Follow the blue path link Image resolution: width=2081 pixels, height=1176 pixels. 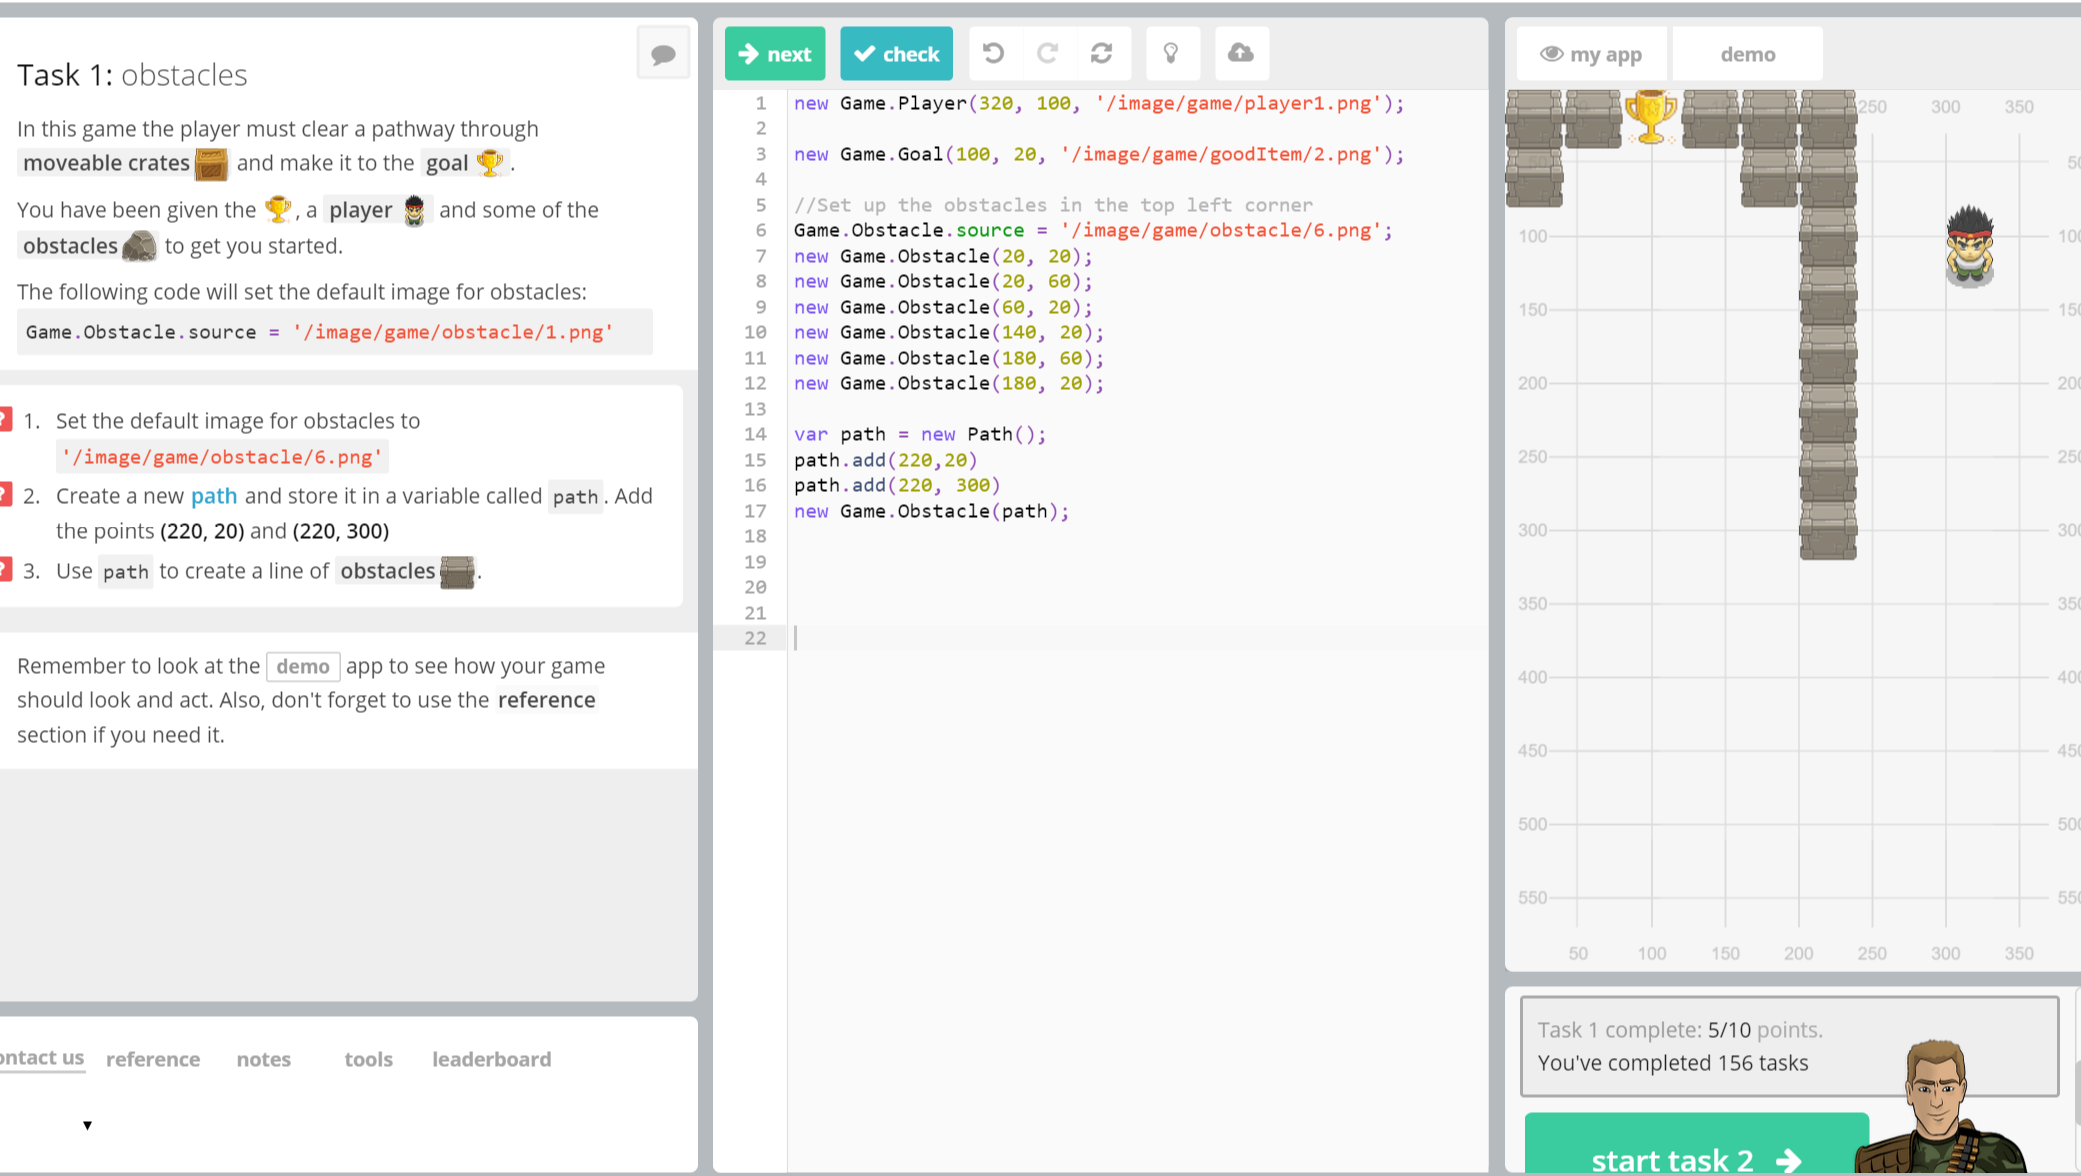pos(214,496)
